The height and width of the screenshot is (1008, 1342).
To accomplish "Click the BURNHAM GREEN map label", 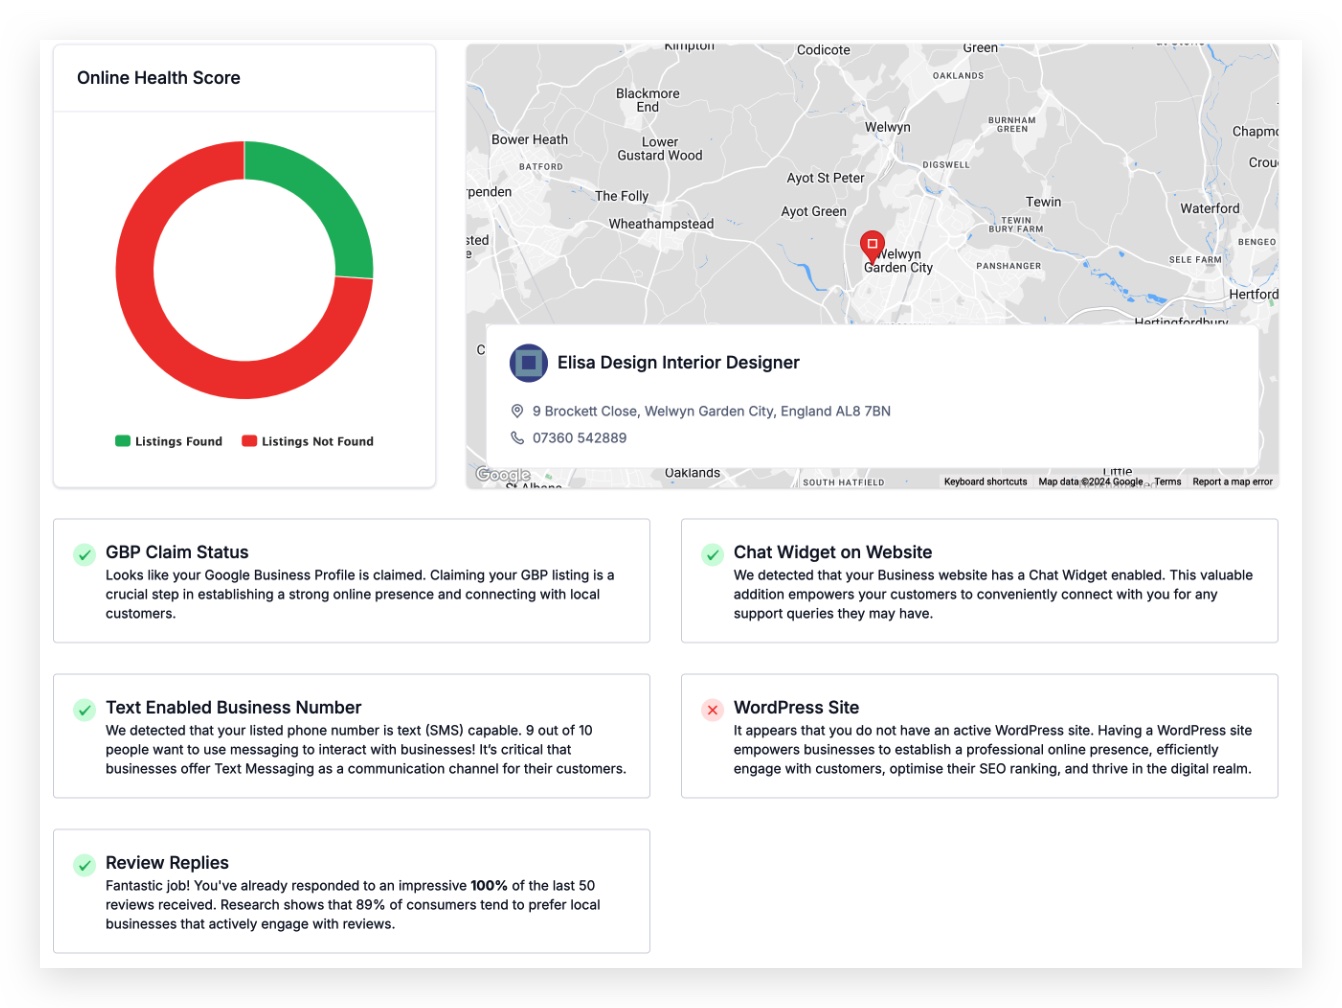I will pos(1012,125).
